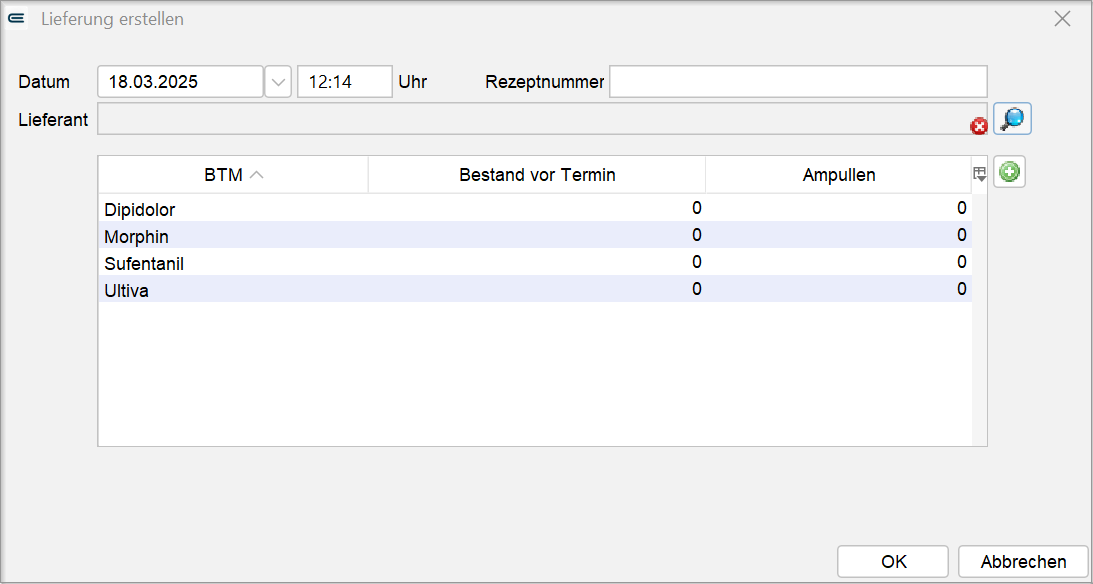
Task: Clear Lieferant with the red X icon
Action: [979, 126]
